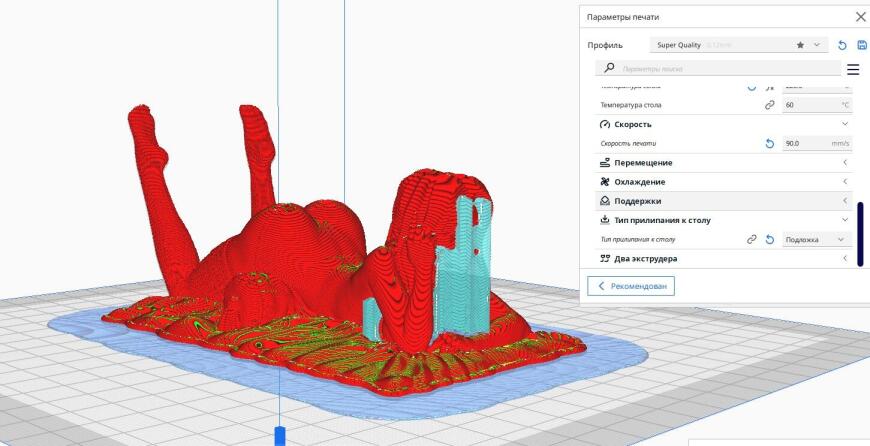Revert the Скорость печати value
870x446 pixels.
coord(770,144)
